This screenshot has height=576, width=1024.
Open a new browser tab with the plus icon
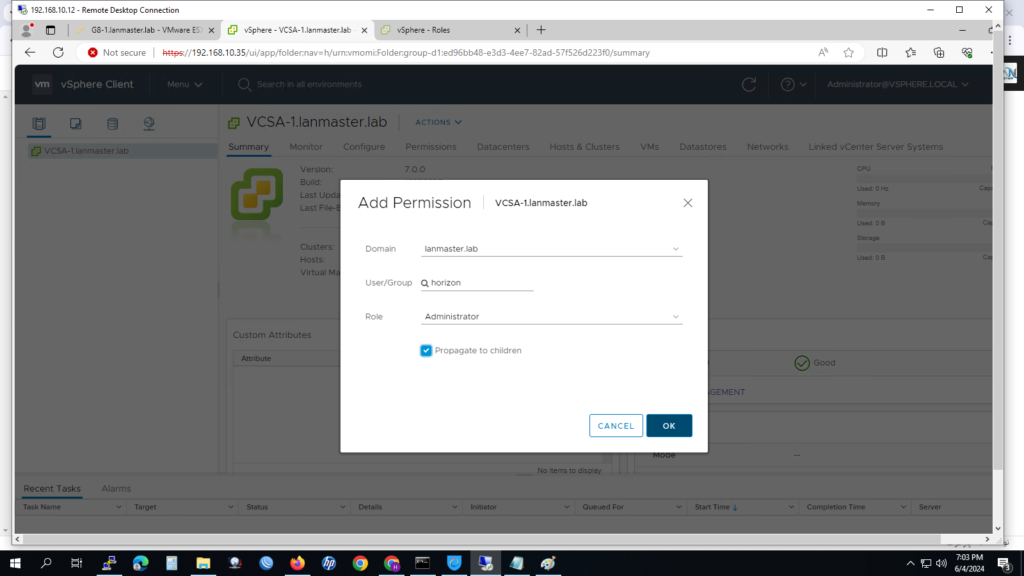coord(541,30)
